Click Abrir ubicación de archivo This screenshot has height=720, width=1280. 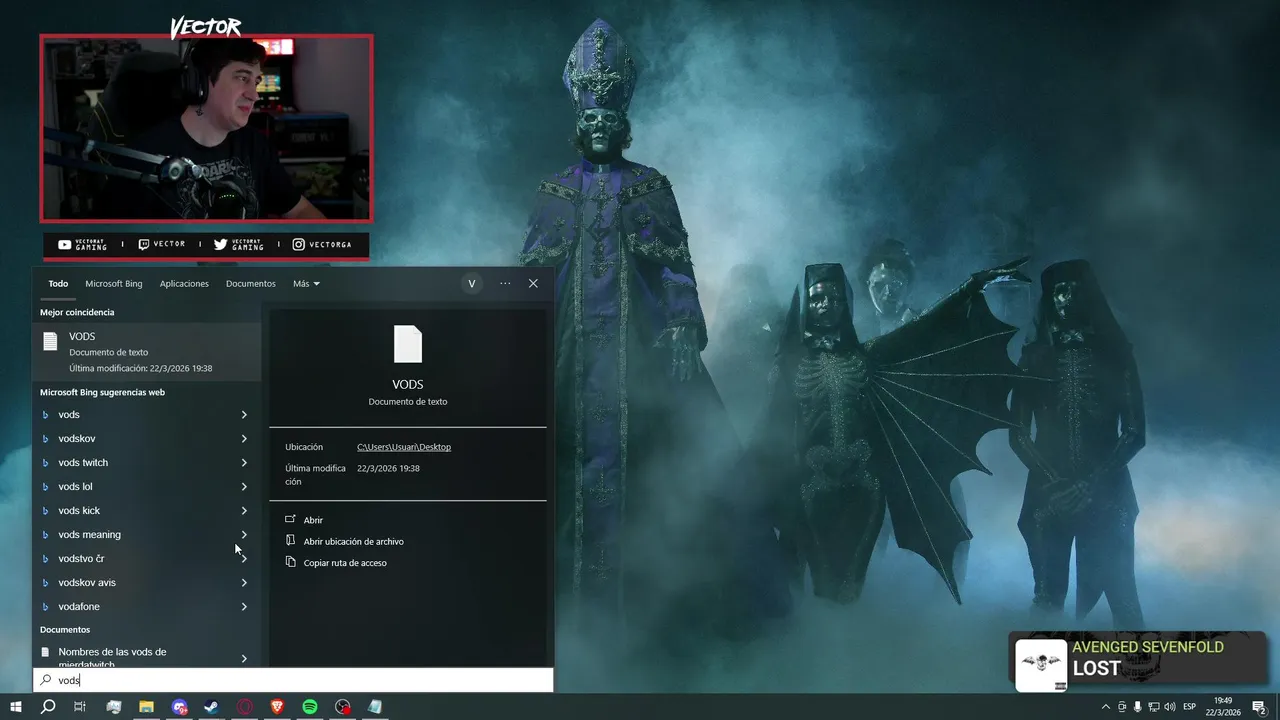(x=353, y=541)
